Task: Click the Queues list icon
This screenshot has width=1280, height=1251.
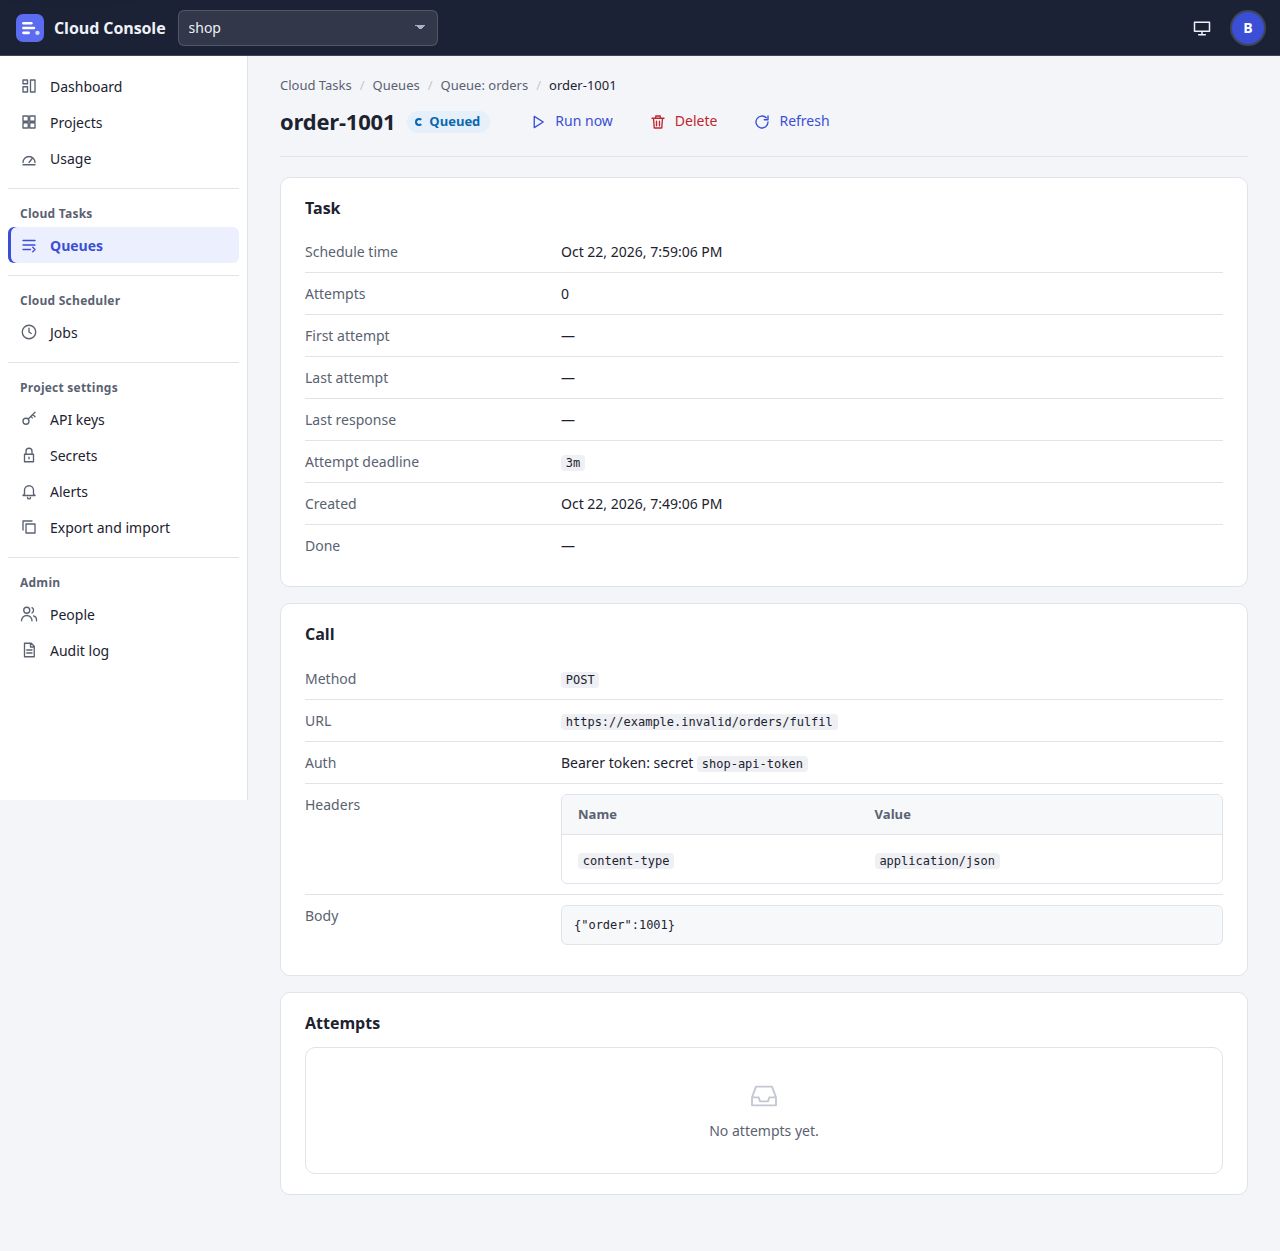Action: pyautogui.click(x=29, y=246)
